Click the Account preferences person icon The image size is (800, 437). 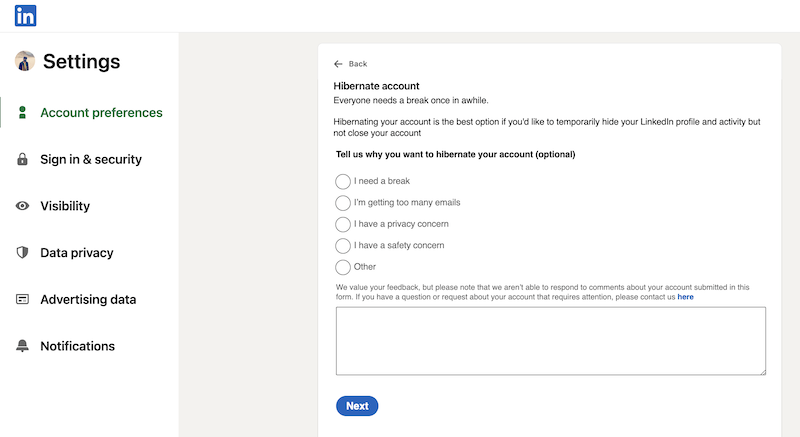23,113
